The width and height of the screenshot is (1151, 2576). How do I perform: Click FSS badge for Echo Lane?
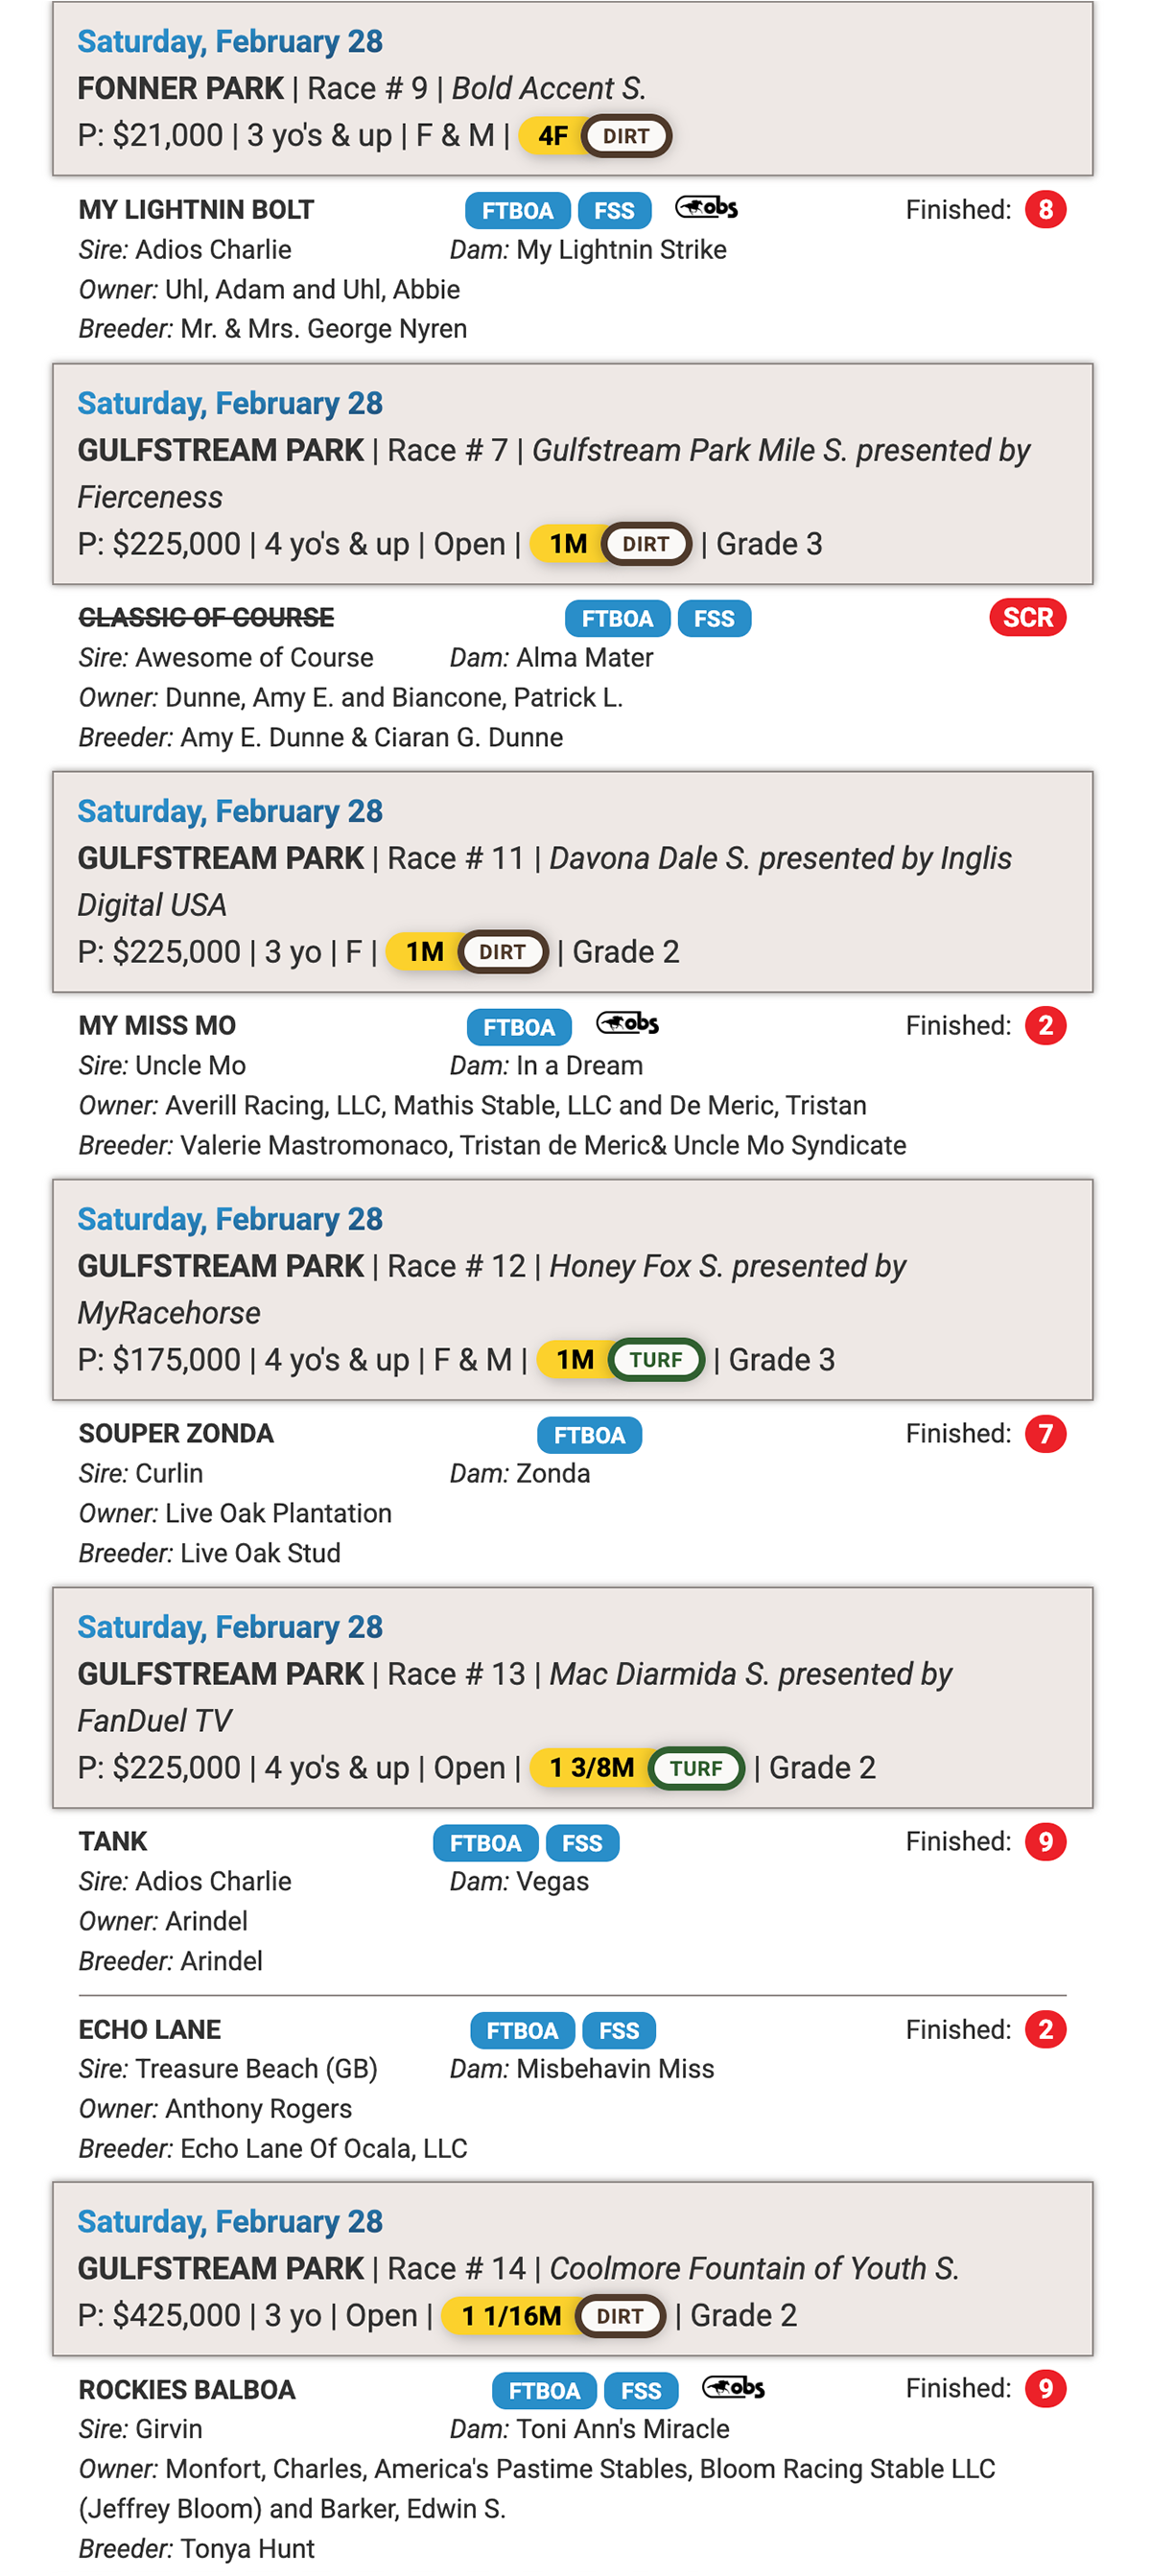619,2031
